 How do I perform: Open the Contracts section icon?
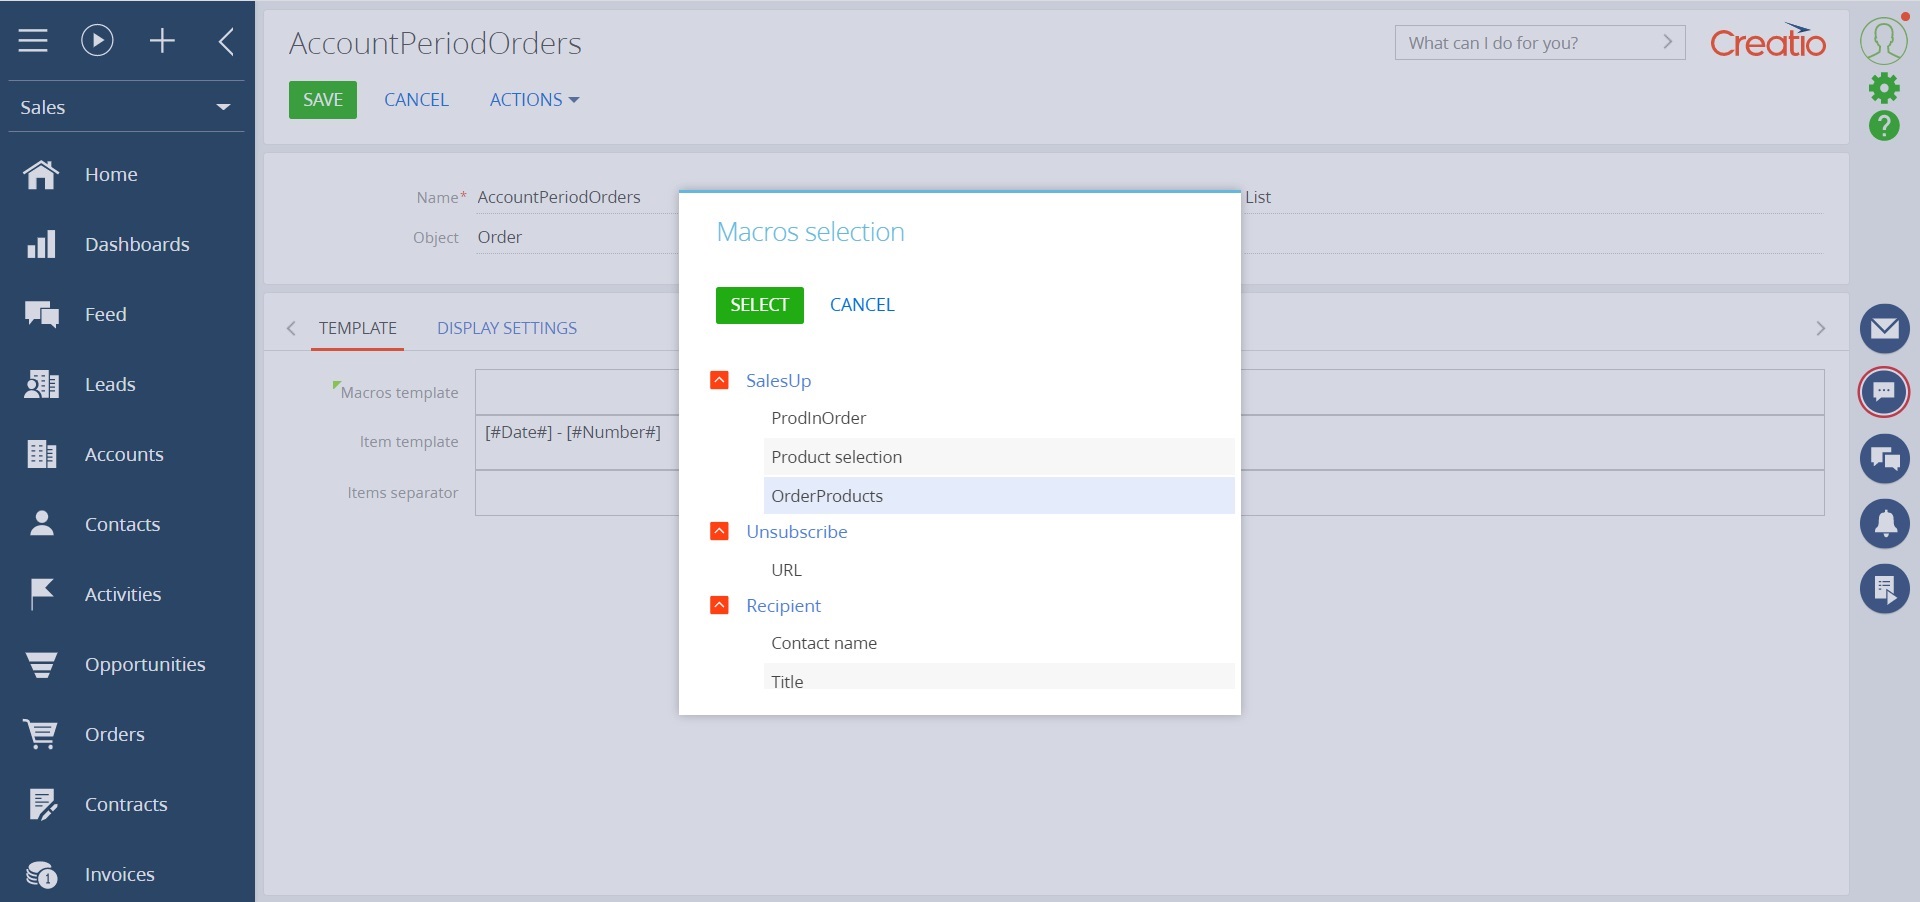point(41,804)
